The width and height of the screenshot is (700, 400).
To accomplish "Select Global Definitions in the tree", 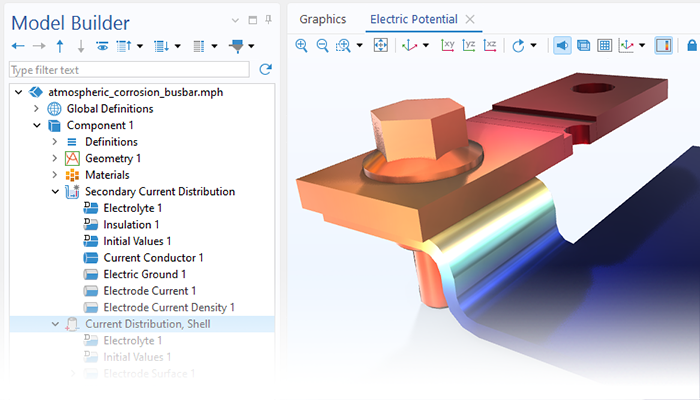I will click(110, 108).
